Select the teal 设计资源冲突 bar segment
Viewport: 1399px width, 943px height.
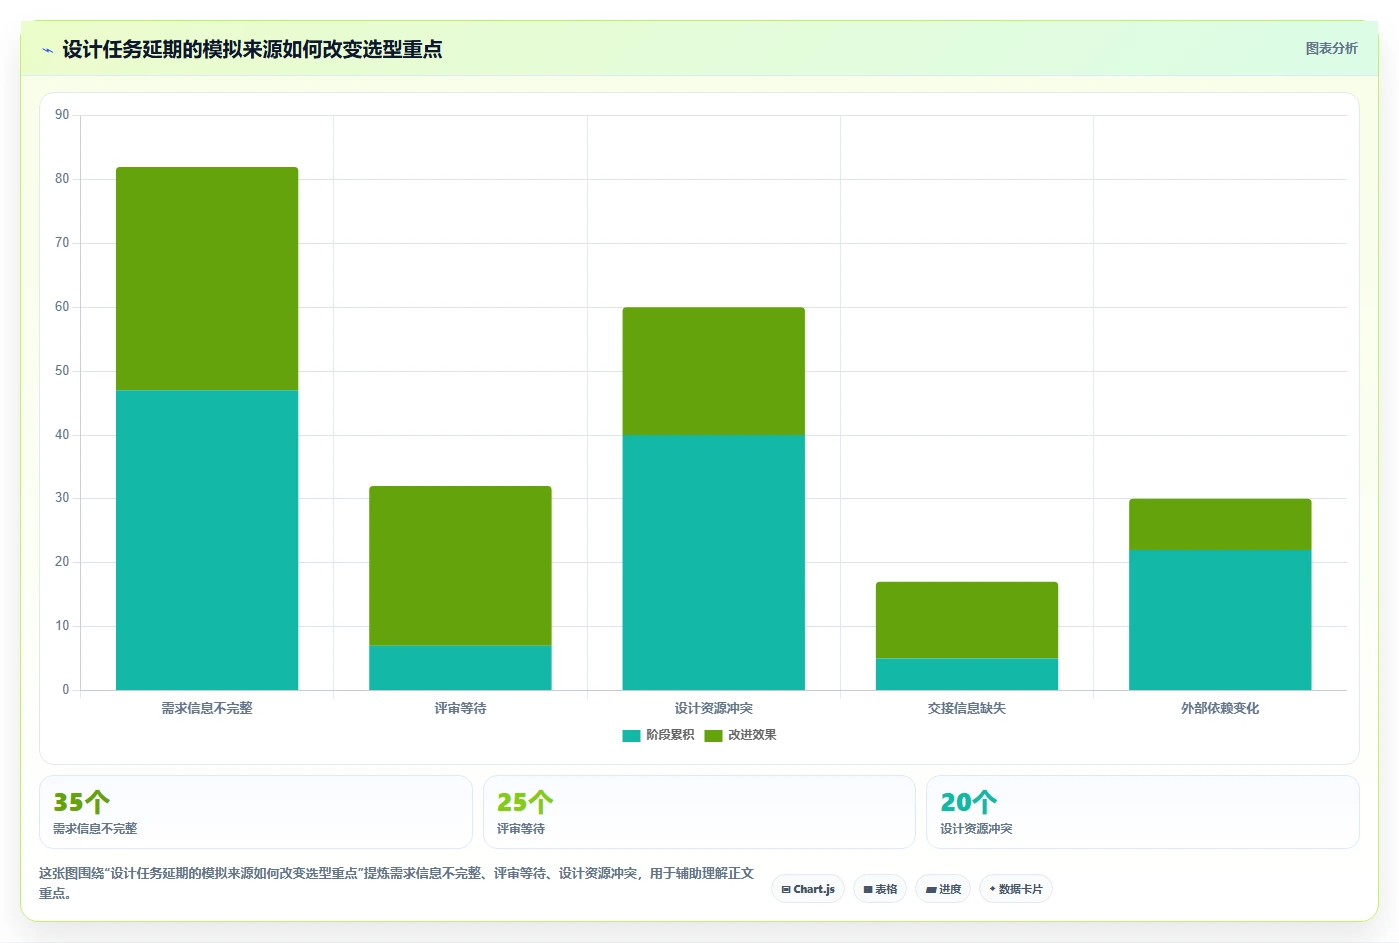(713, 563)
